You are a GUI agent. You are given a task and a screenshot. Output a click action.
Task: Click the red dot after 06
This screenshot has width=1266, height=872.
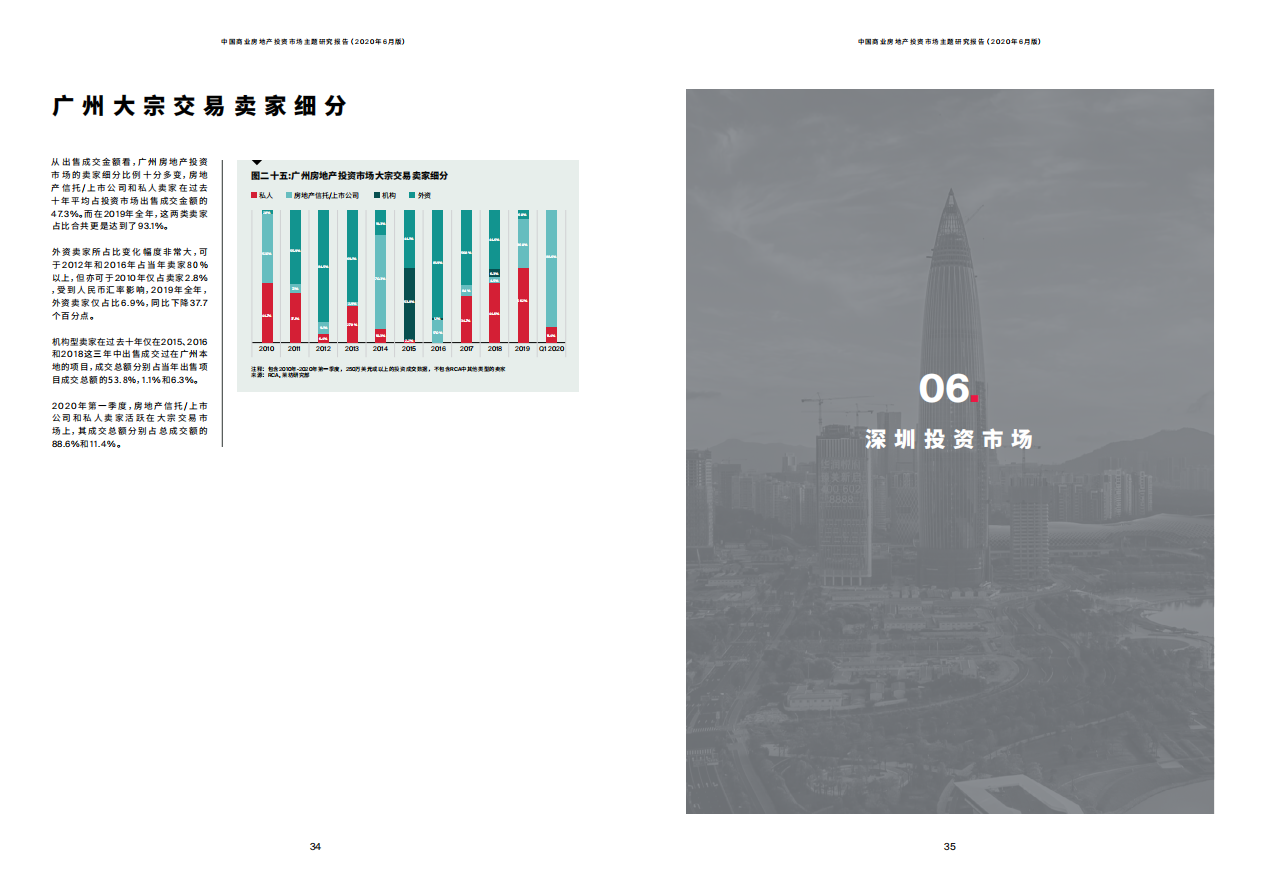point(975,400)
